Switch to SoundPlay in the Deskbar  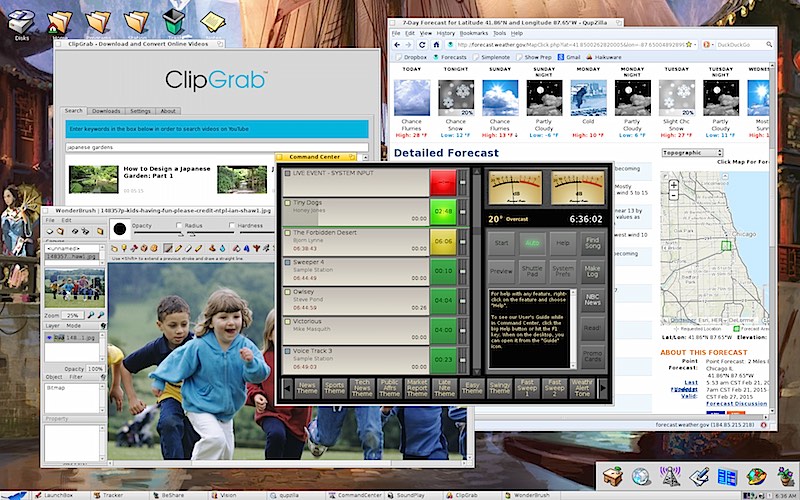[x=412, y=495]
